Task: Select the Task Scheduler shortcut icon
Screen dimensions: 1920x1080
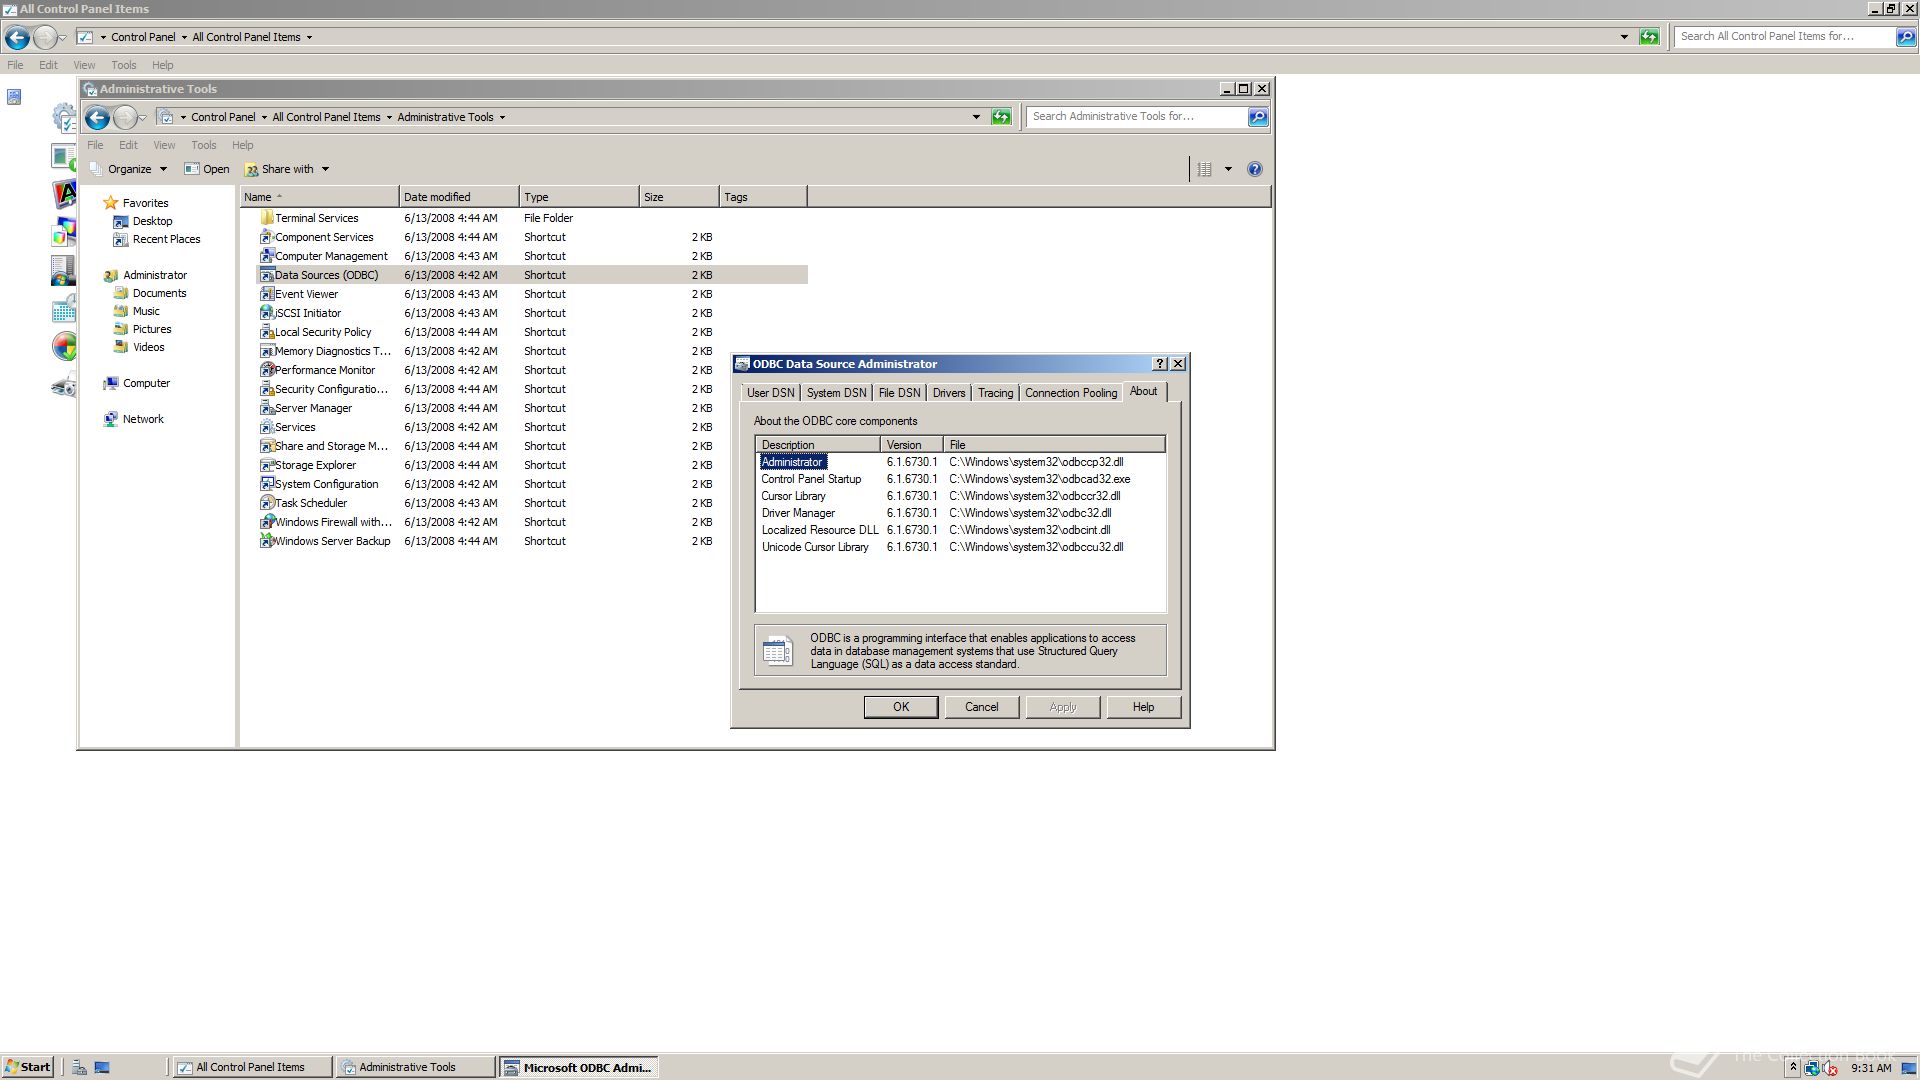Action: (267, 503)
